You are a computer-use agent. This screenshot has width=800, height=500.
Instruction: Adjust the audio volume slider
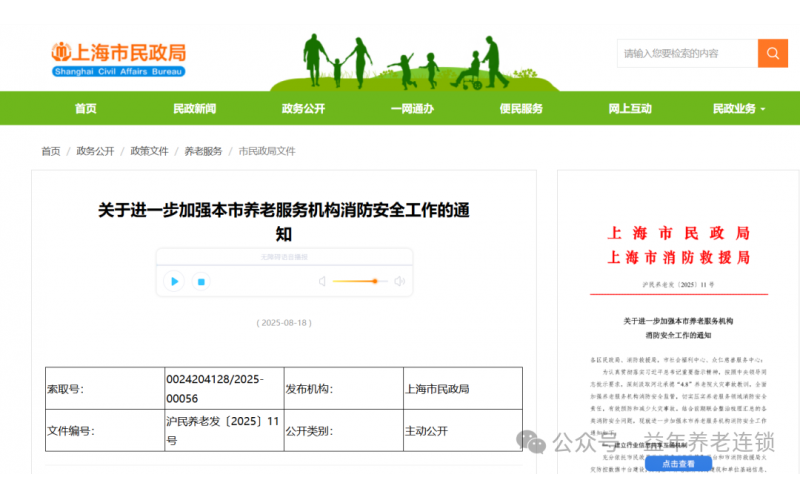click(360, 281)
